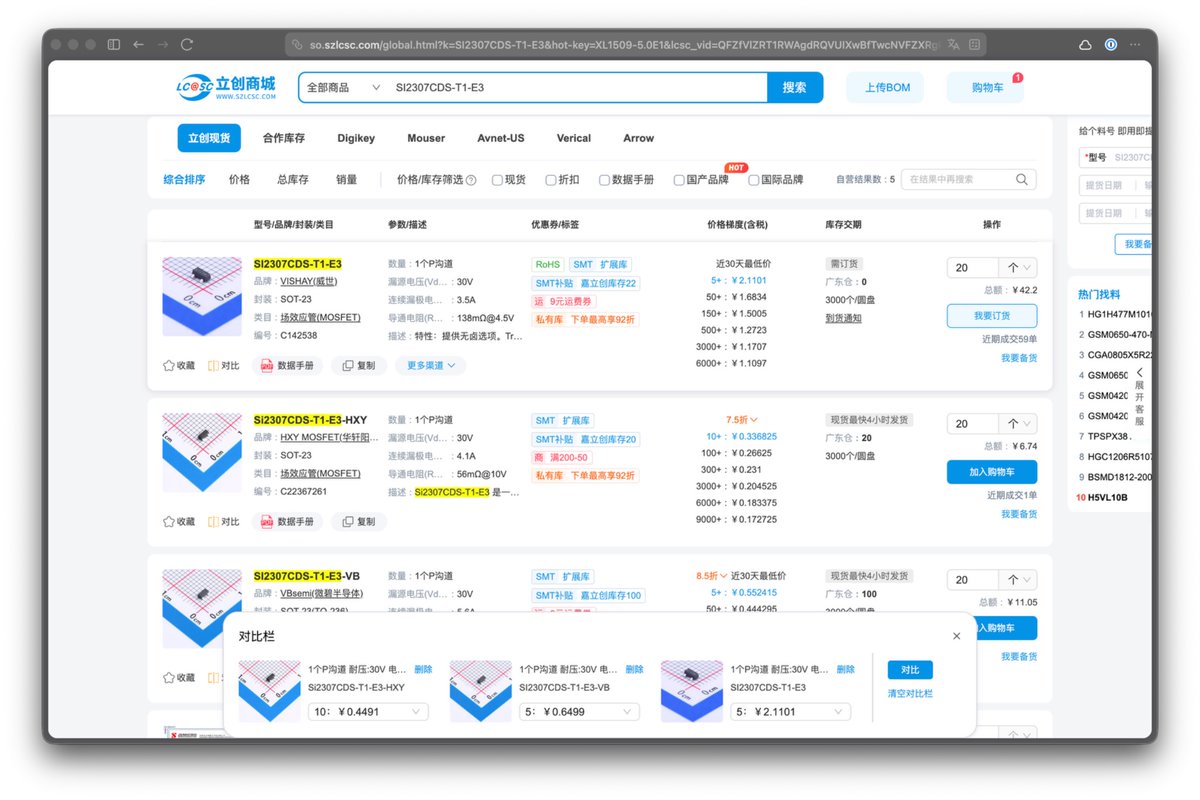Click the search magnifier in 在结果中再搜索
This screenshot has height=800, width=1200.
pyautogui.click(x=1022, y=180)
